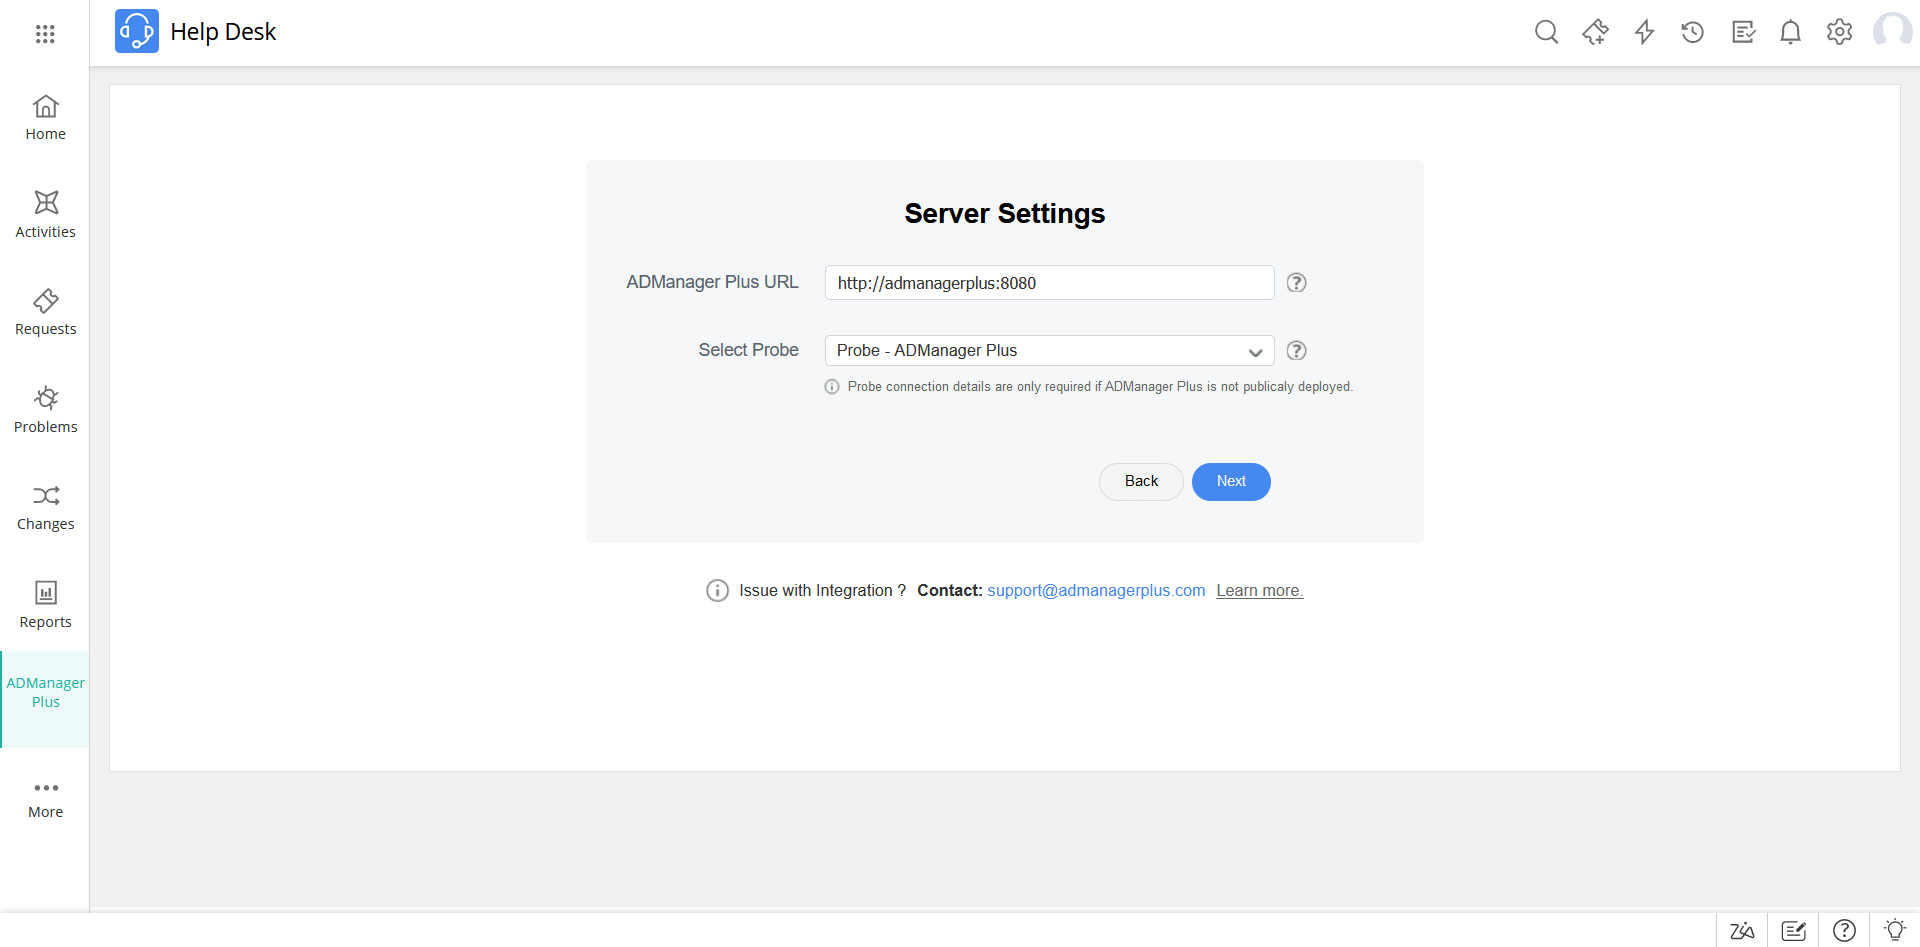1920x947 pixels.
Task: Click the Server Settings heading
Action: click(1005, 214)
